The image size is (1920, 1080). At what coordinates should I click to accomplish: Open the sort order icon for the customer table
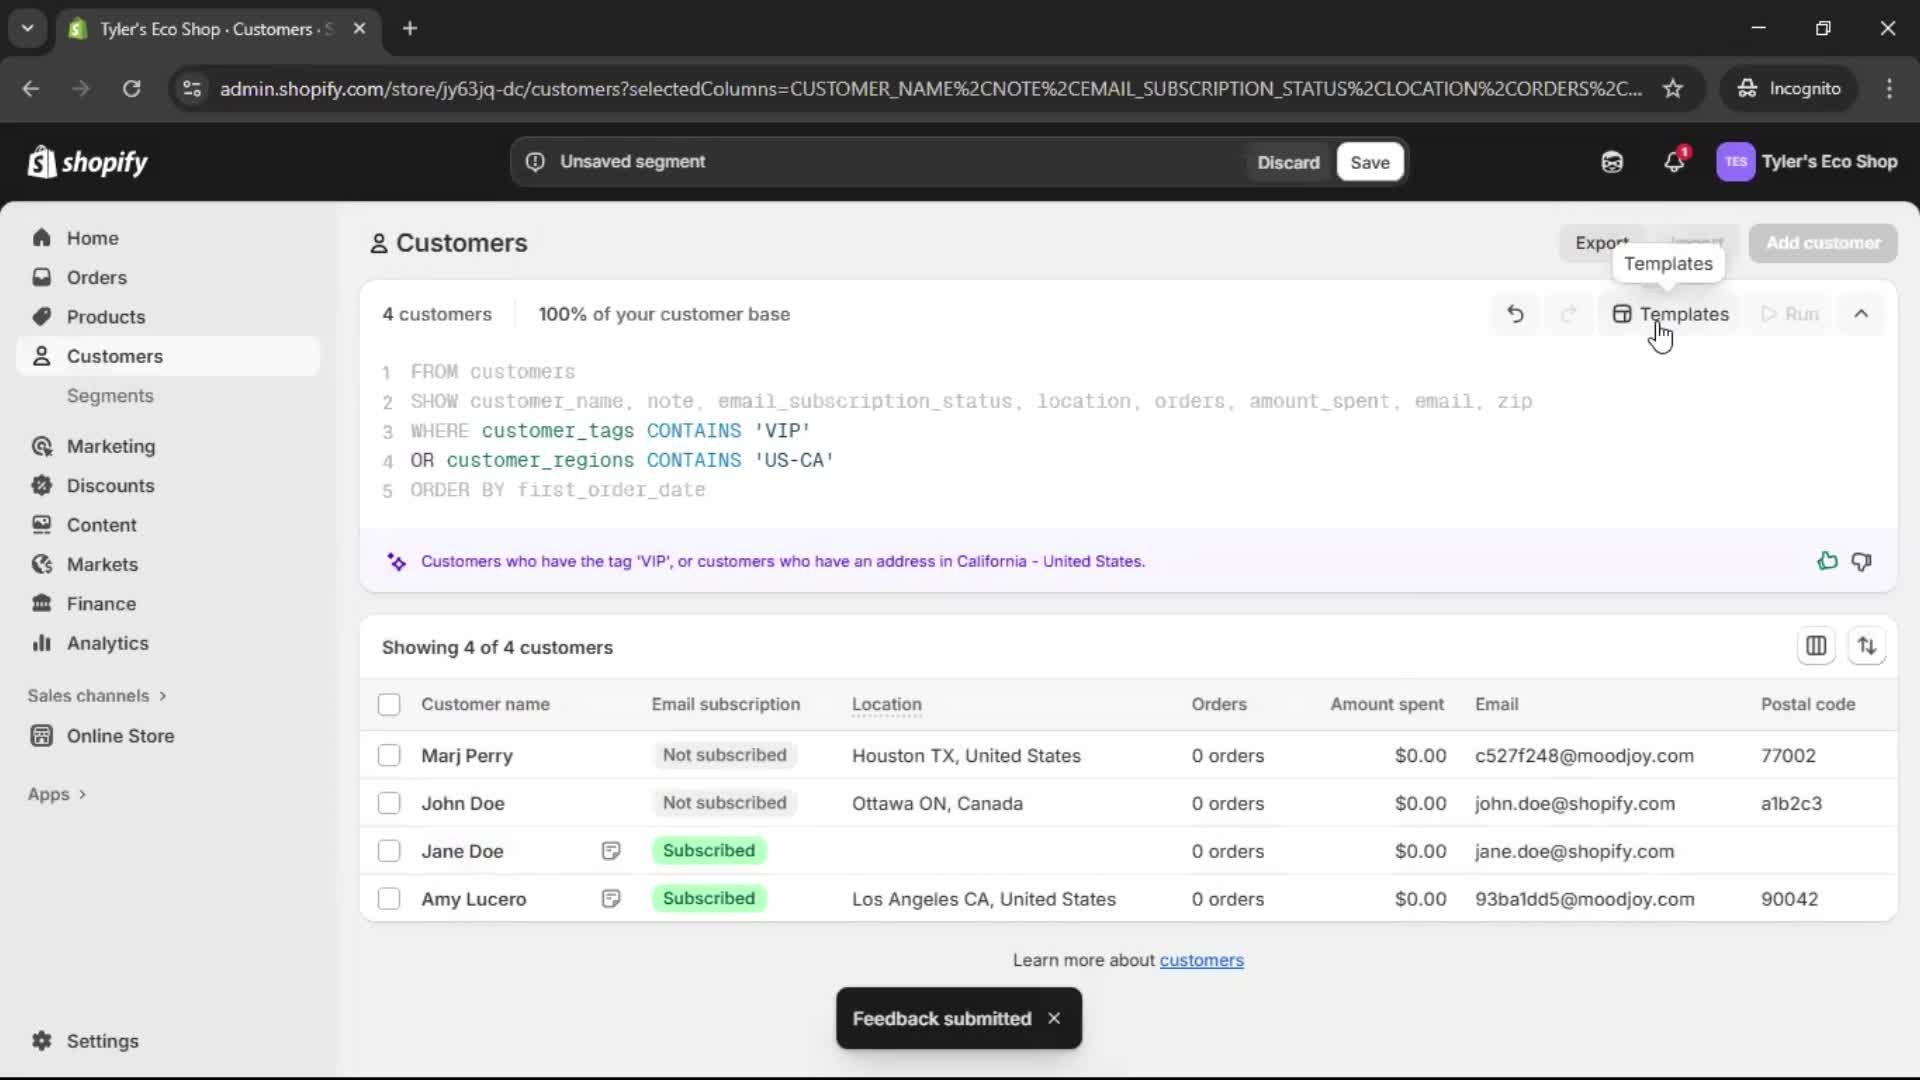pos(1868,646)
